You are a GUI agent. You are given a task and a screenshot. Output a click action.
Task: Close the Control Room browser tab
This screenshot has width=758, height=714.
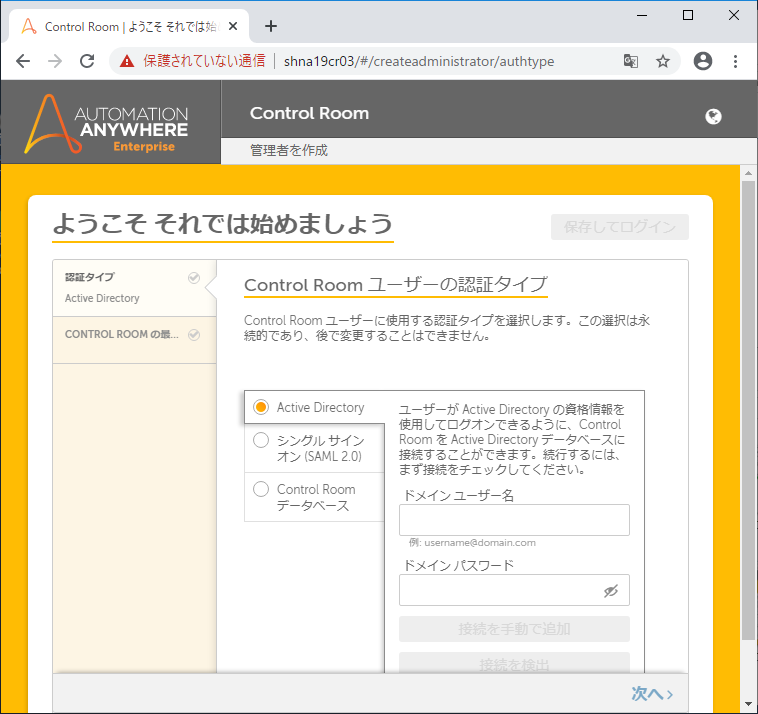(233, 26)
